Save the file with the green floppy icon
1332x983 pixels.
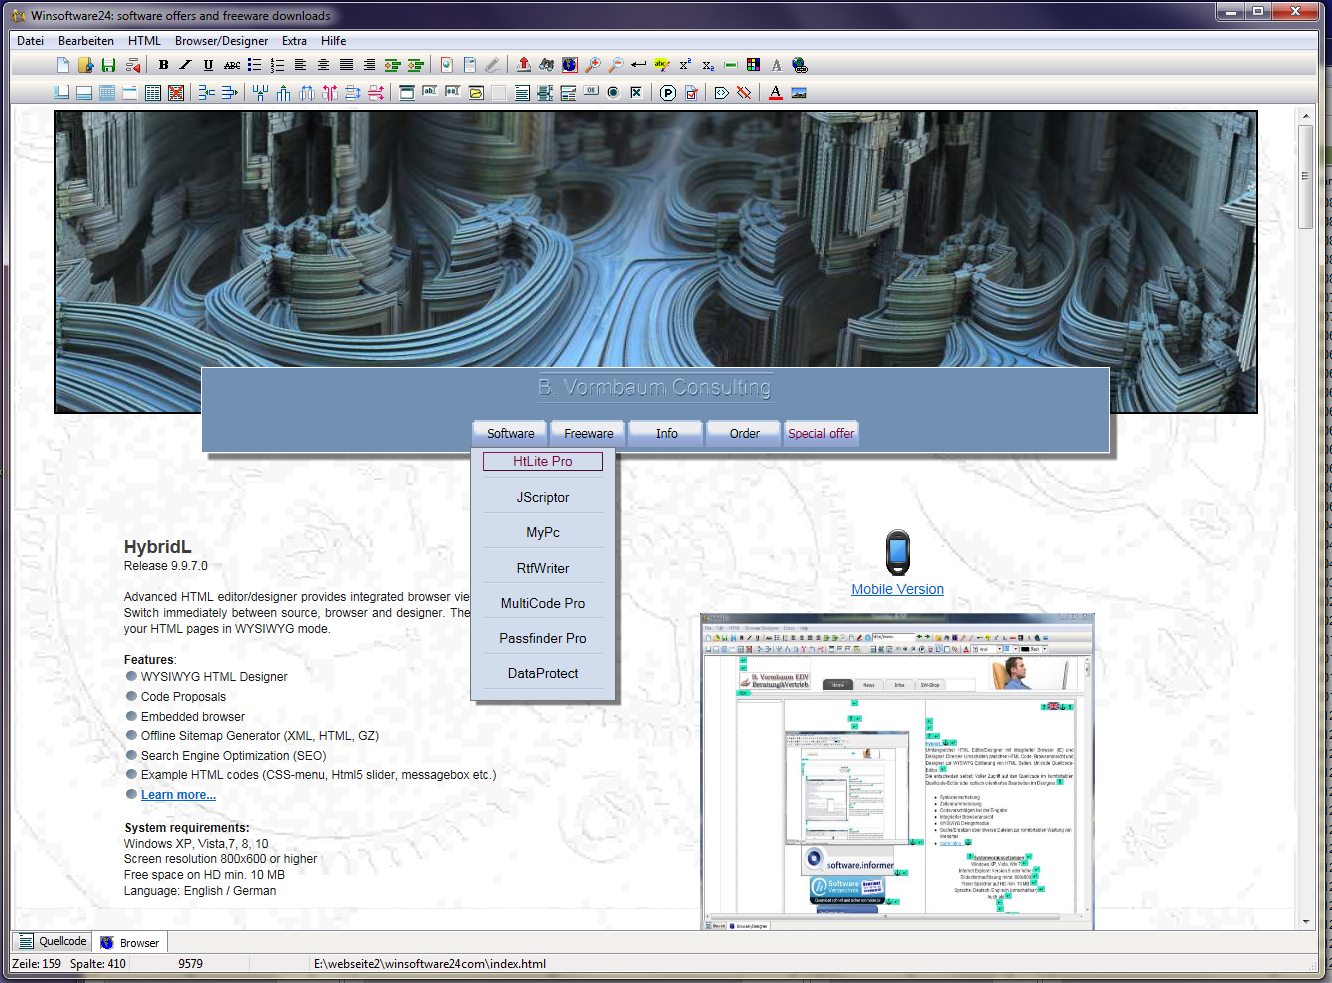pyautogui.click(x=108, y=65)
